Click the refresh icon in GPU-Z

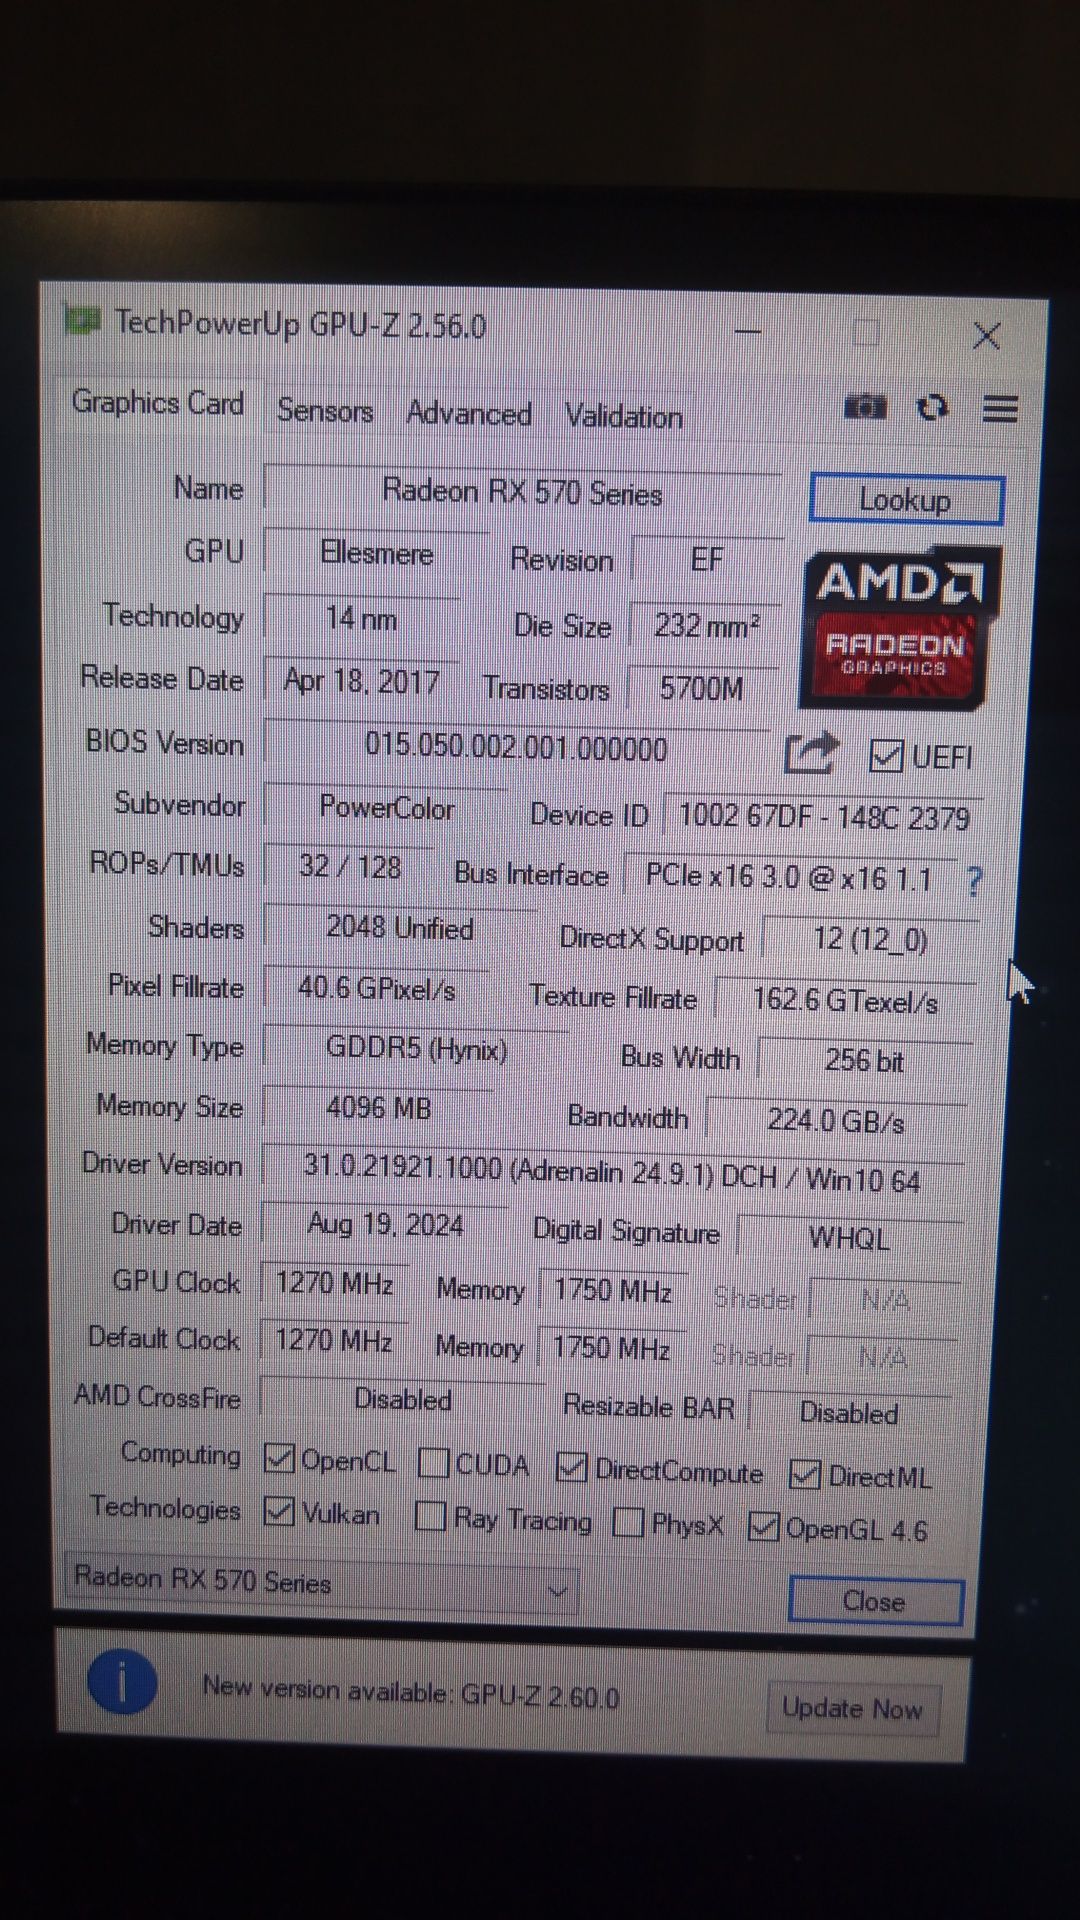pos(932,407)
